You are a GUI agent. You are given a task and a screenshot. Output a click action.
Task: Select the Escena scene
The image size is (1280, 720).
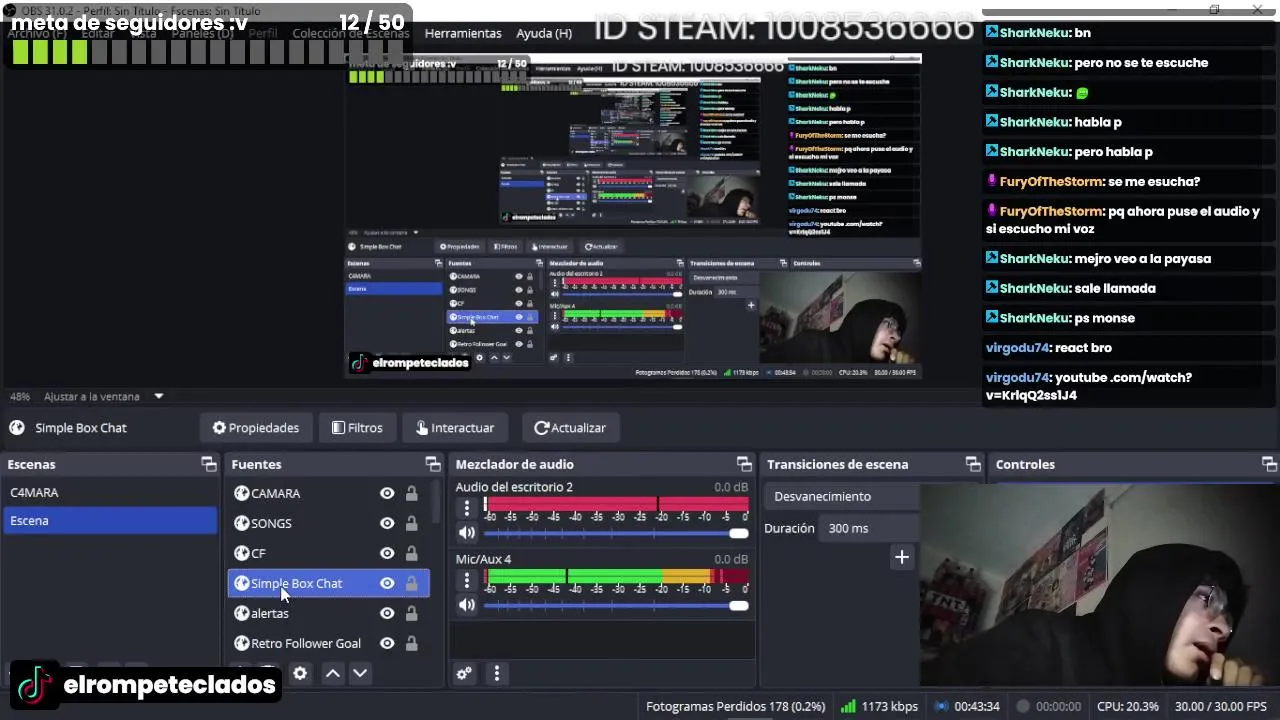pyautogui.click(x=110, y=520)
